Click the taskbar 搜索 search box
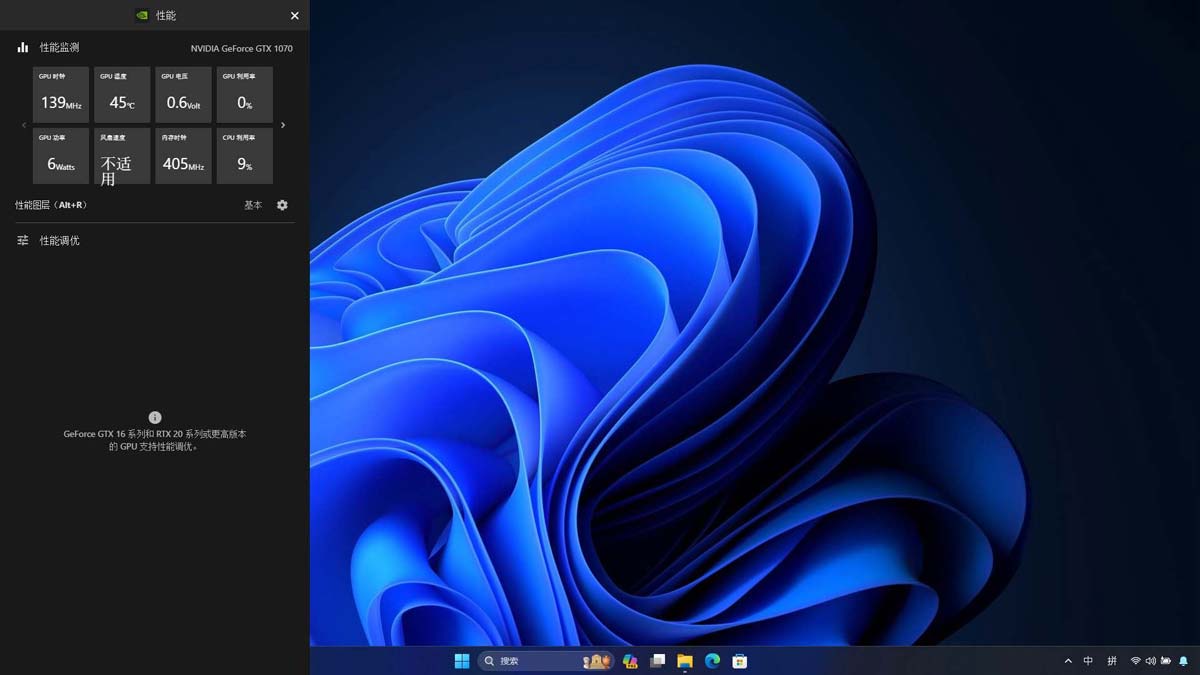Image resolution: width=1200 pixels, height=675 pixels. 530,661
